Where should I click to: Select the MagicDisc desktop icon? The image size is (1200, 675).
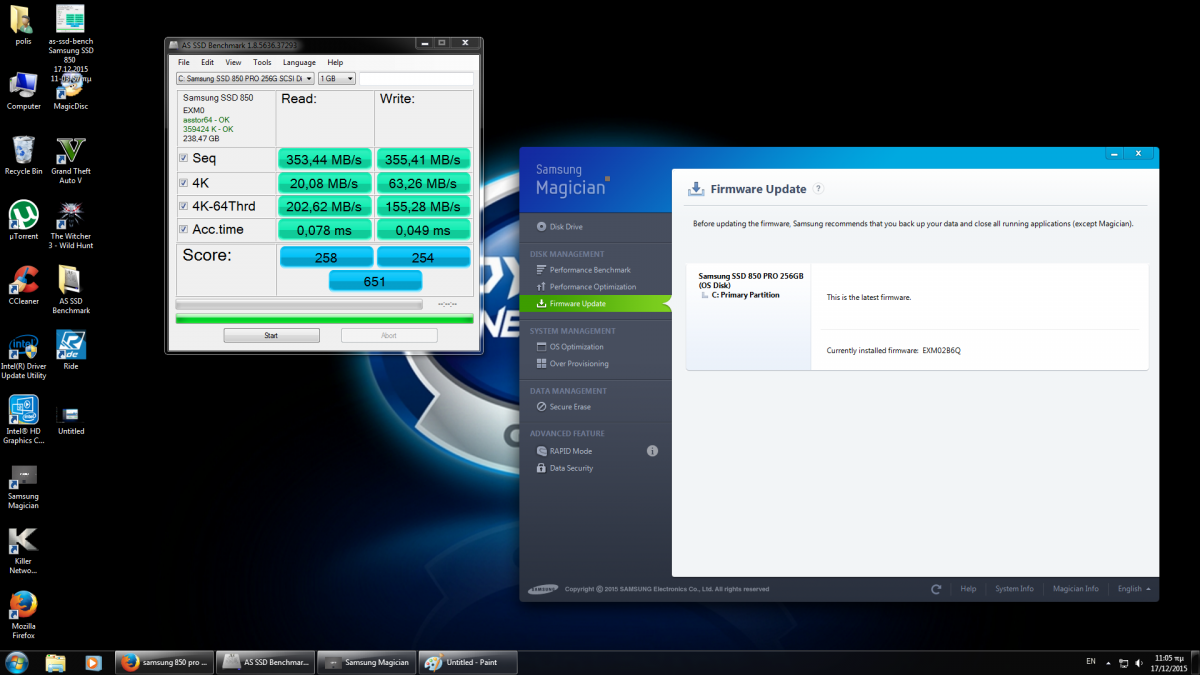tap(71, 91)
